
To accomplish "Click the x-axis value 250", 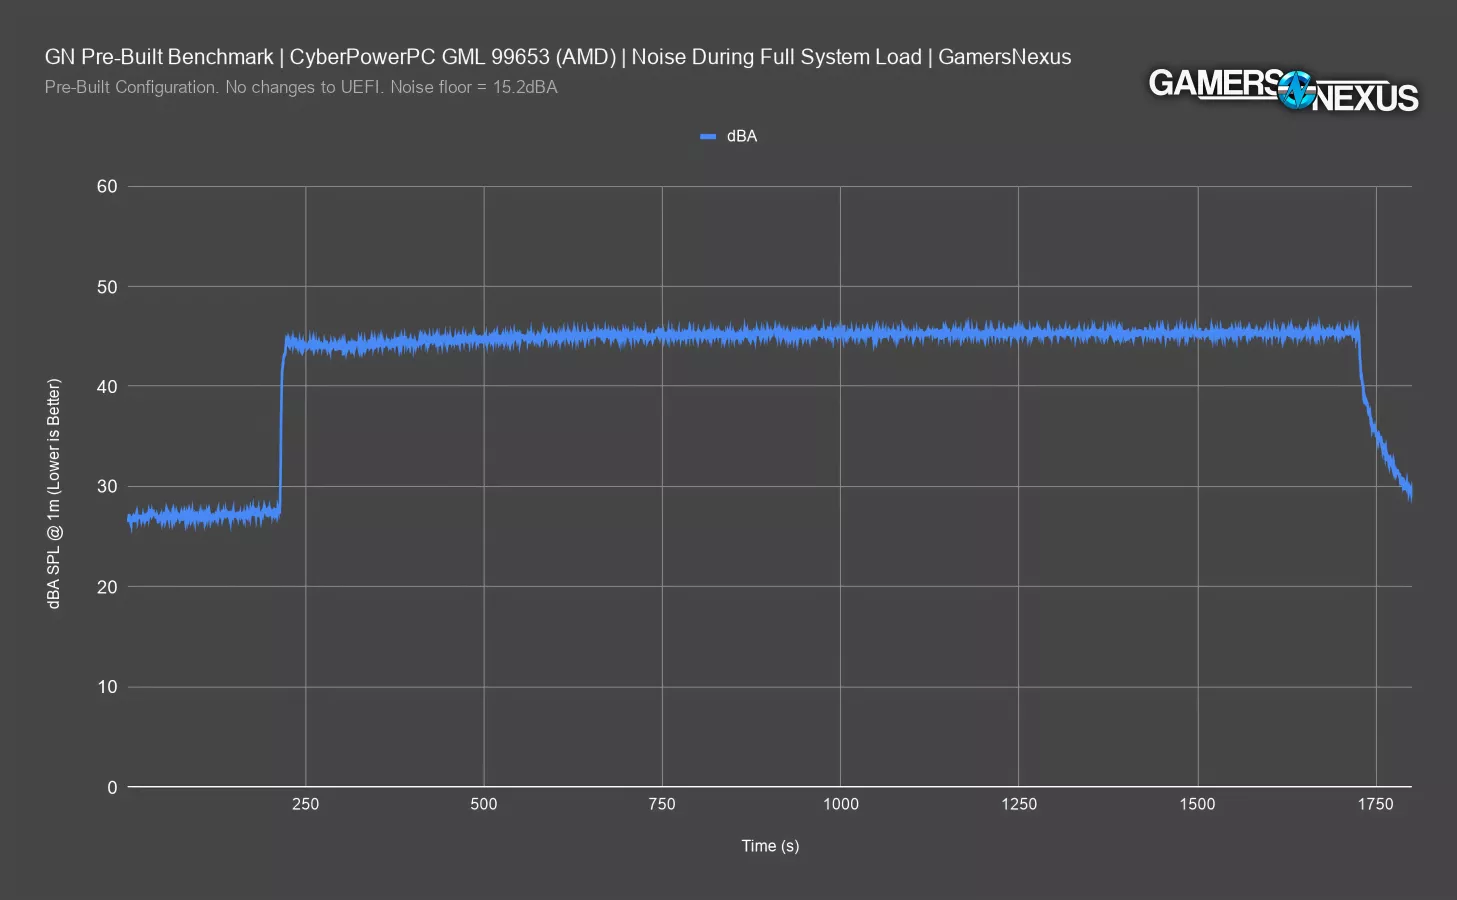I will pyautogui.click(x=306, y=804).
